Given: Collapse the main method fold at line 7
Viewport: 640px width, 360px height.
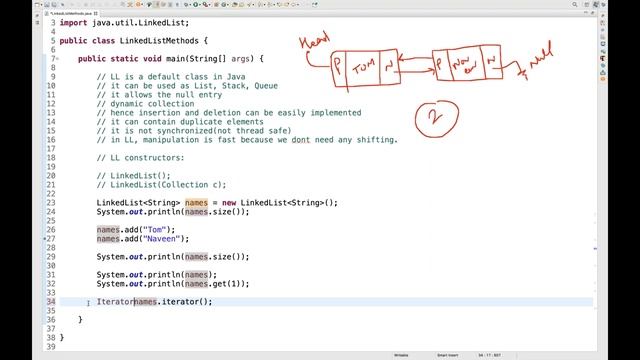Looking at the screenshot, I should [x=58, y=59].
